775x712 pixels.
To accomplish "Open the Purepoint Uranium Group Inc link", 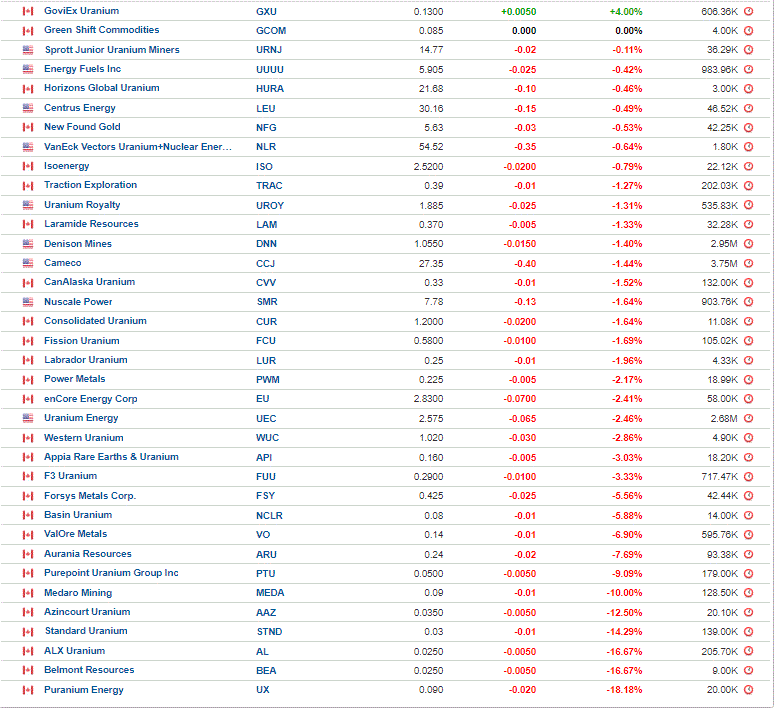I will (111, 573).
